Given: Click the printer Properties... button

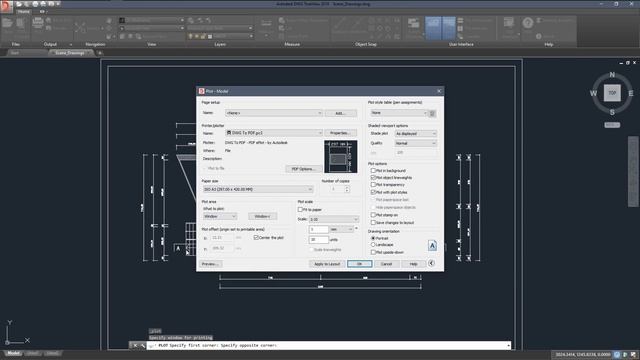Looking at the screenshot, I should pyautogui.click(x=340, y=133).
